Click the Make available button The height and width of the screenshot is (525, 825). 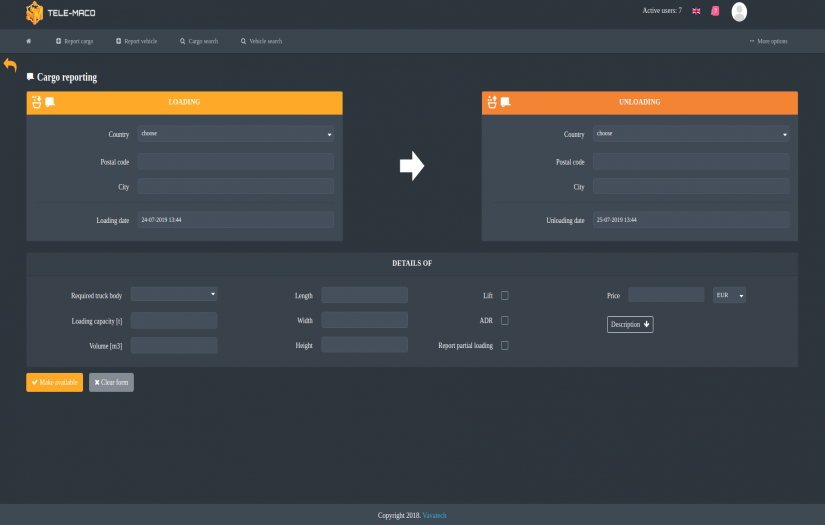tap(55, 382)
